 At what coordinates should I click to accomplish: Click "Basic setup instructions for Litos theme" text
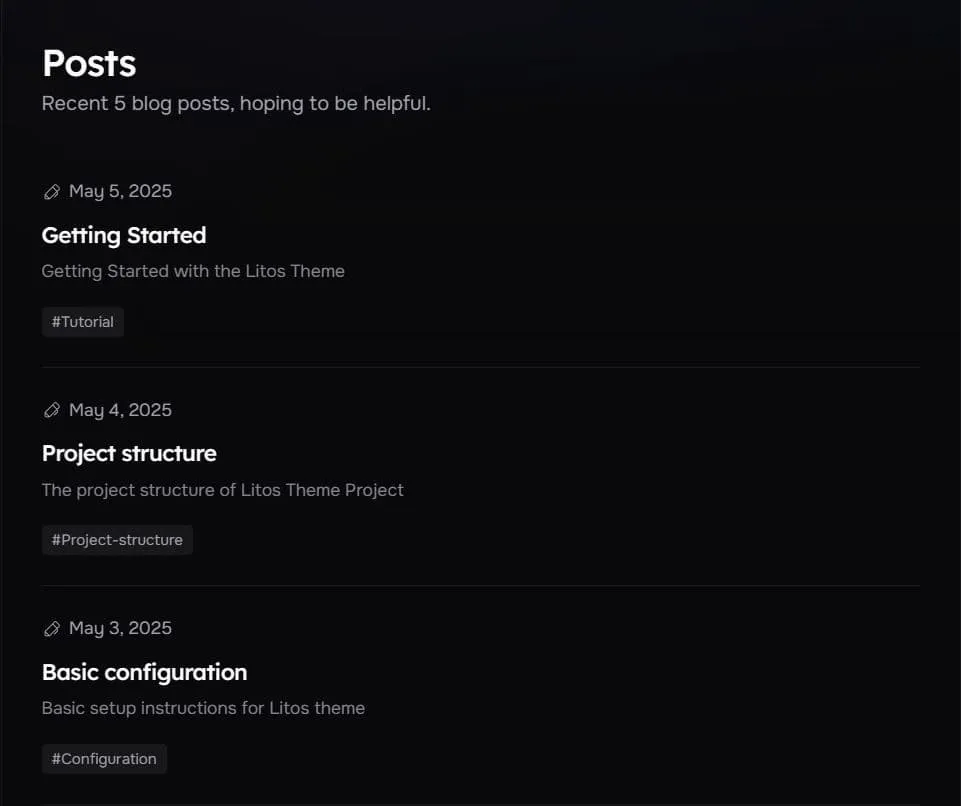[203, 708]
